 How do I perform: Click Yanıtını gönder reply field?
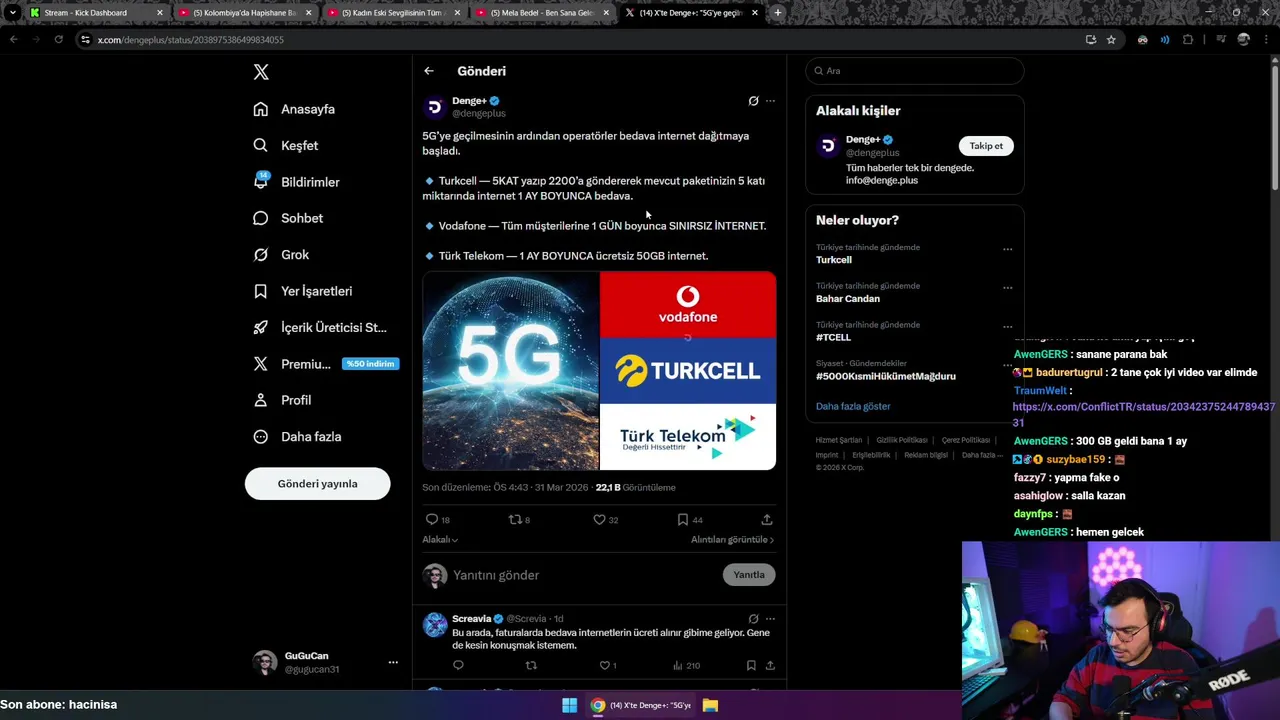[585, 575]
